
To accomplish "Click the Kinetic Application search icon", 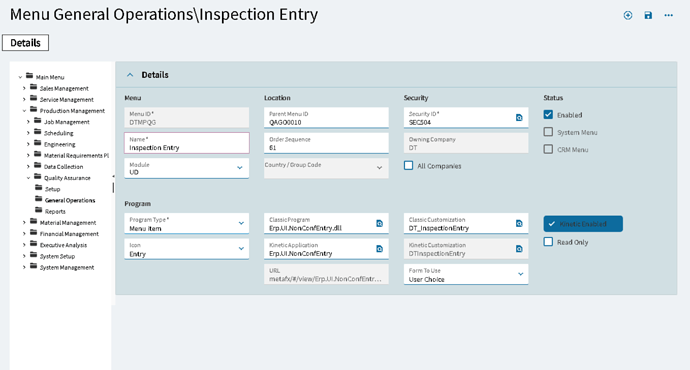I will click(379, 249).
